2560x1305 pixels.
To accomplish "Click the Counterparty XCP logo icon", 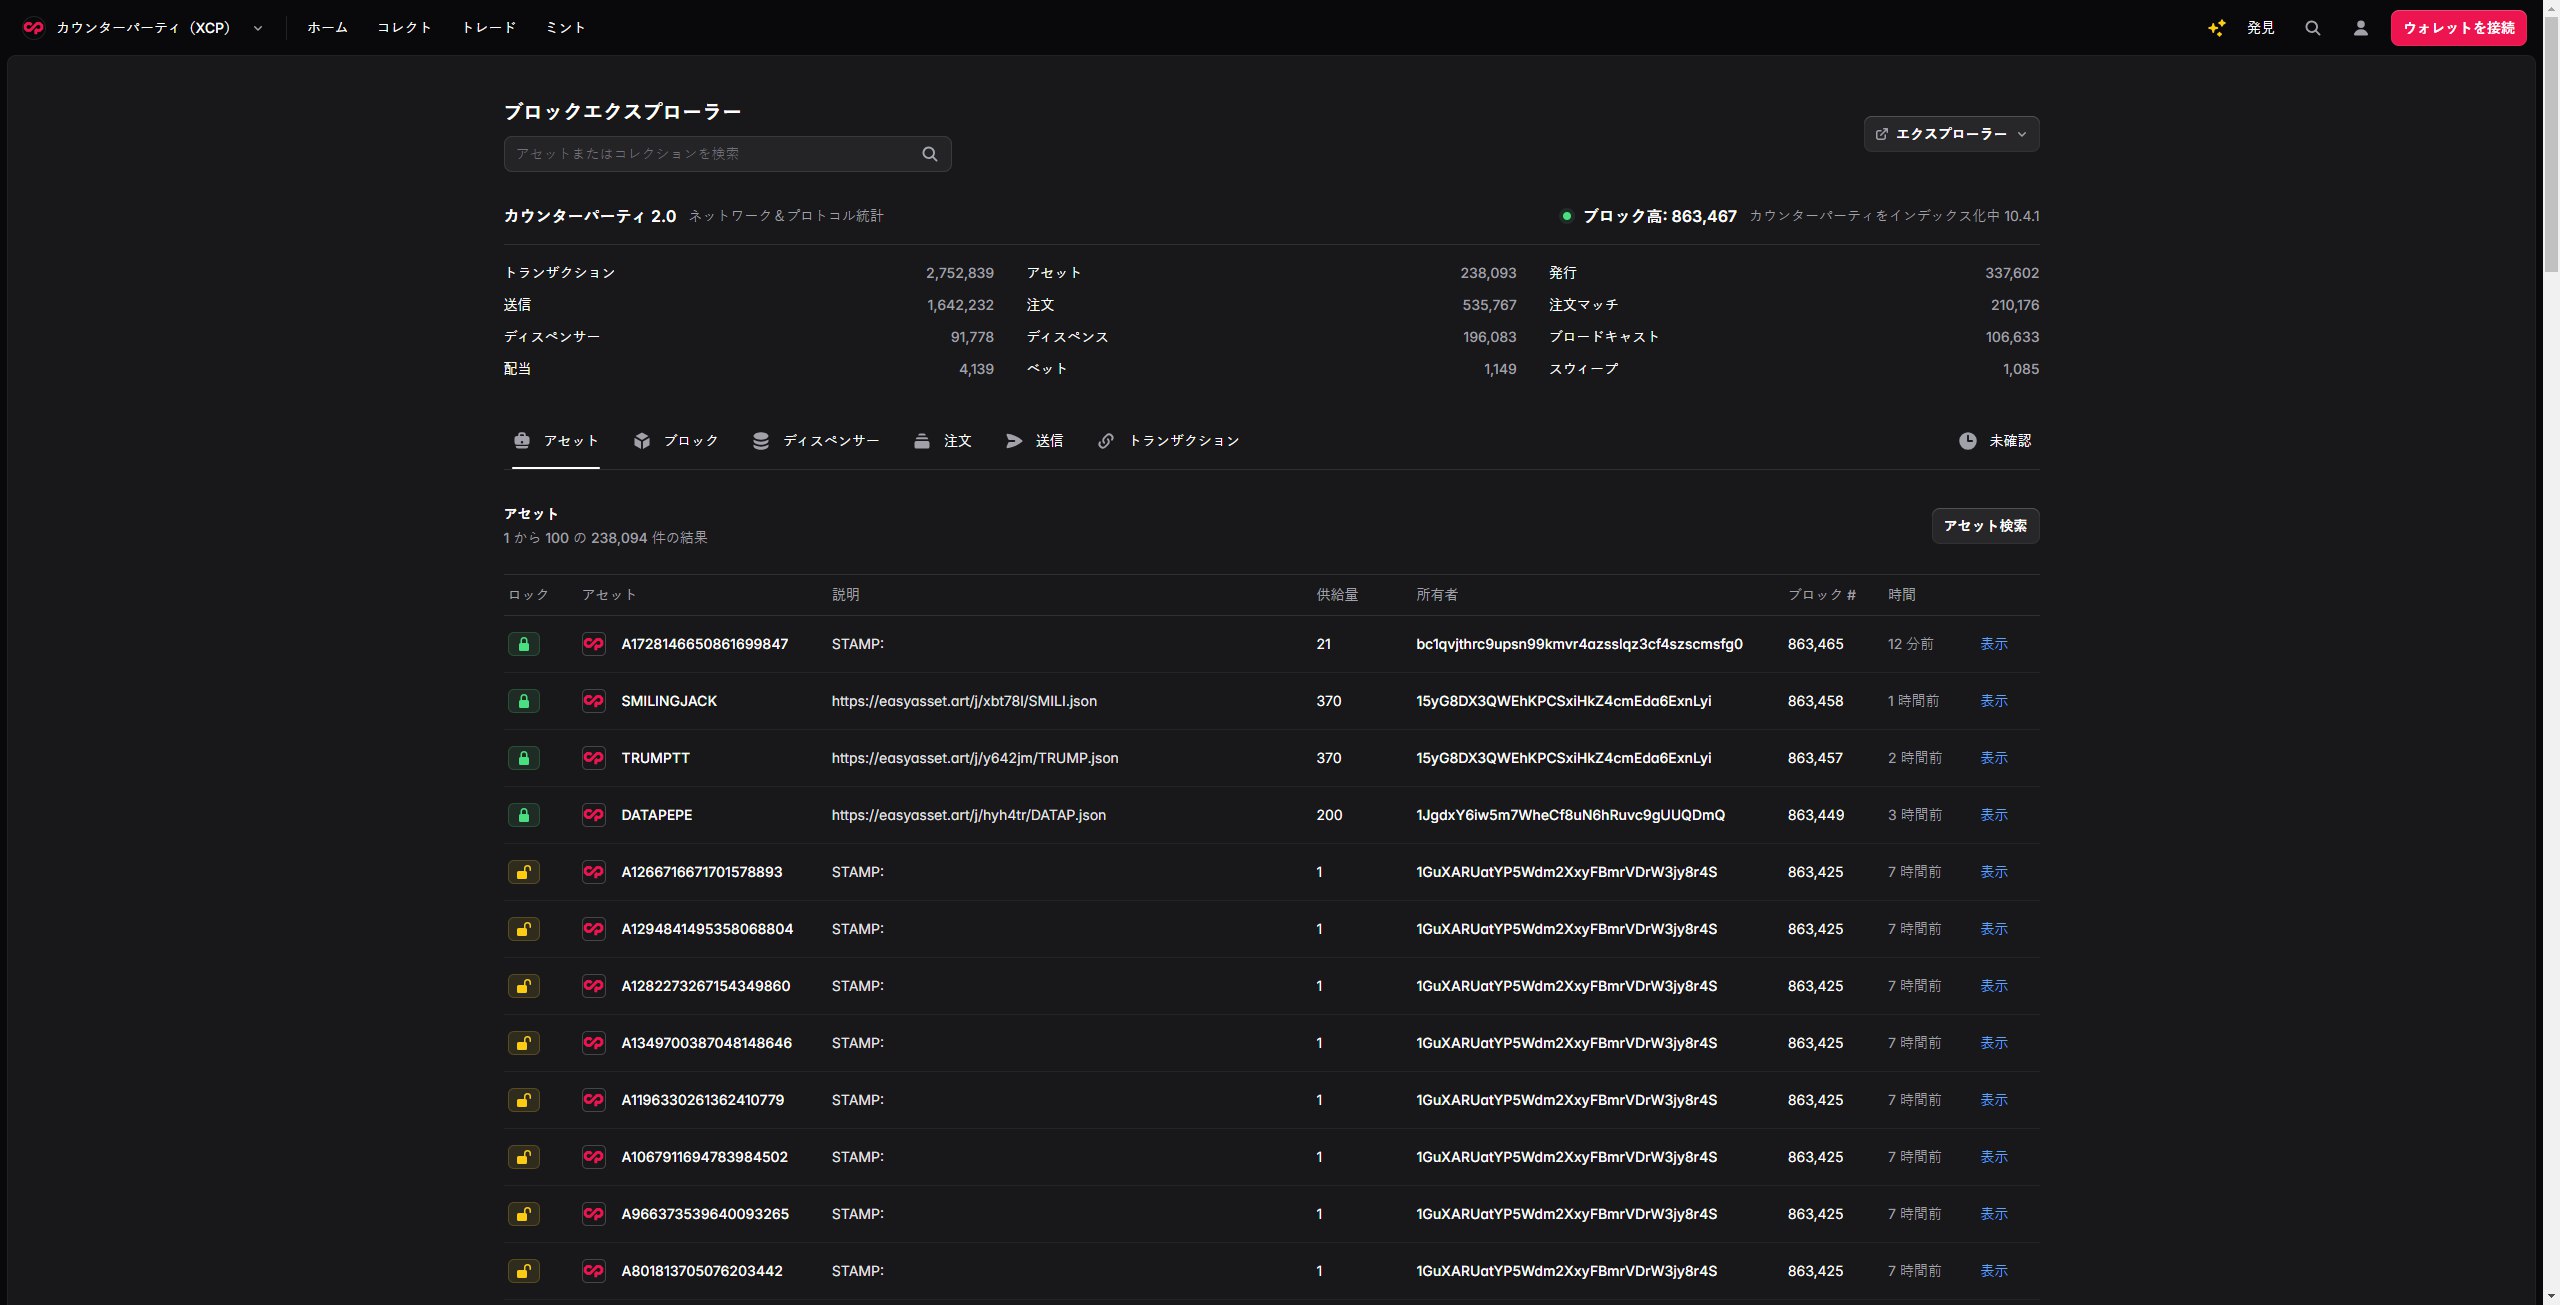I will point(33,28).
